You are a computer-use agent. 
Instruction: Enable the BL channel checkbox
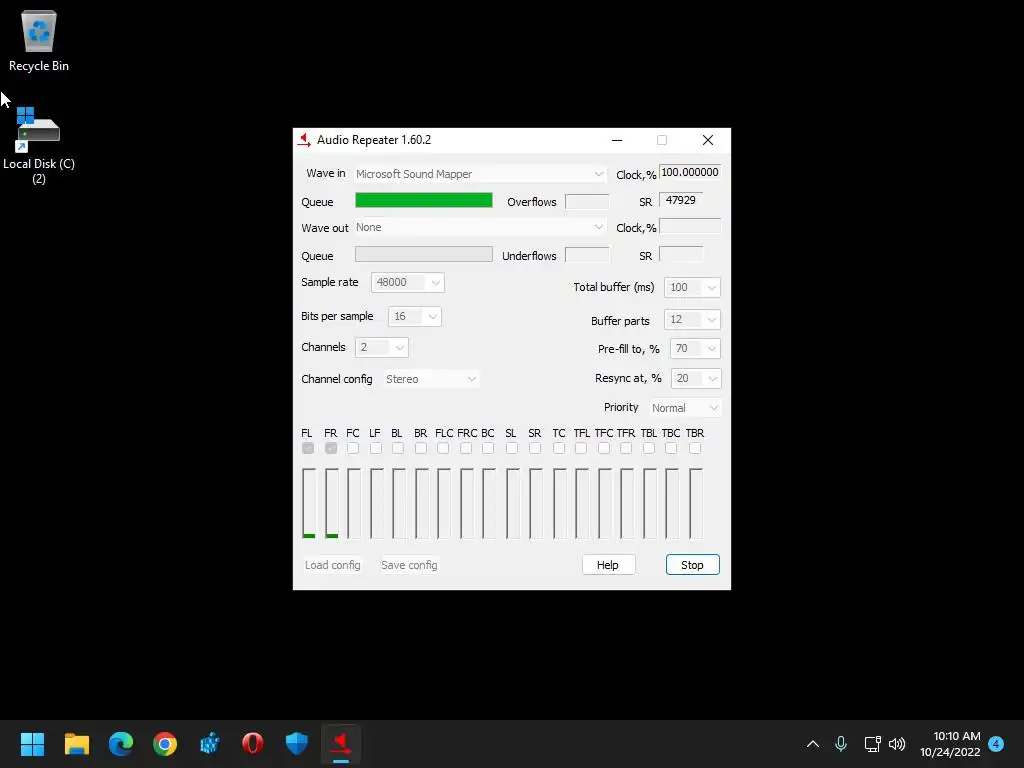(398, 448)
